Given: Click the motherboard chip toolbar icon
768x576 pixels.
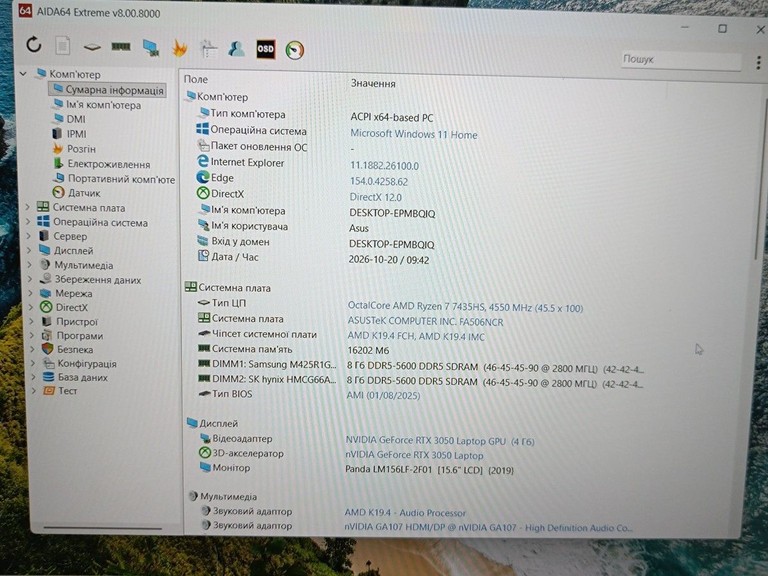Looking at the screenshot, I should click(x=92, y=47).
